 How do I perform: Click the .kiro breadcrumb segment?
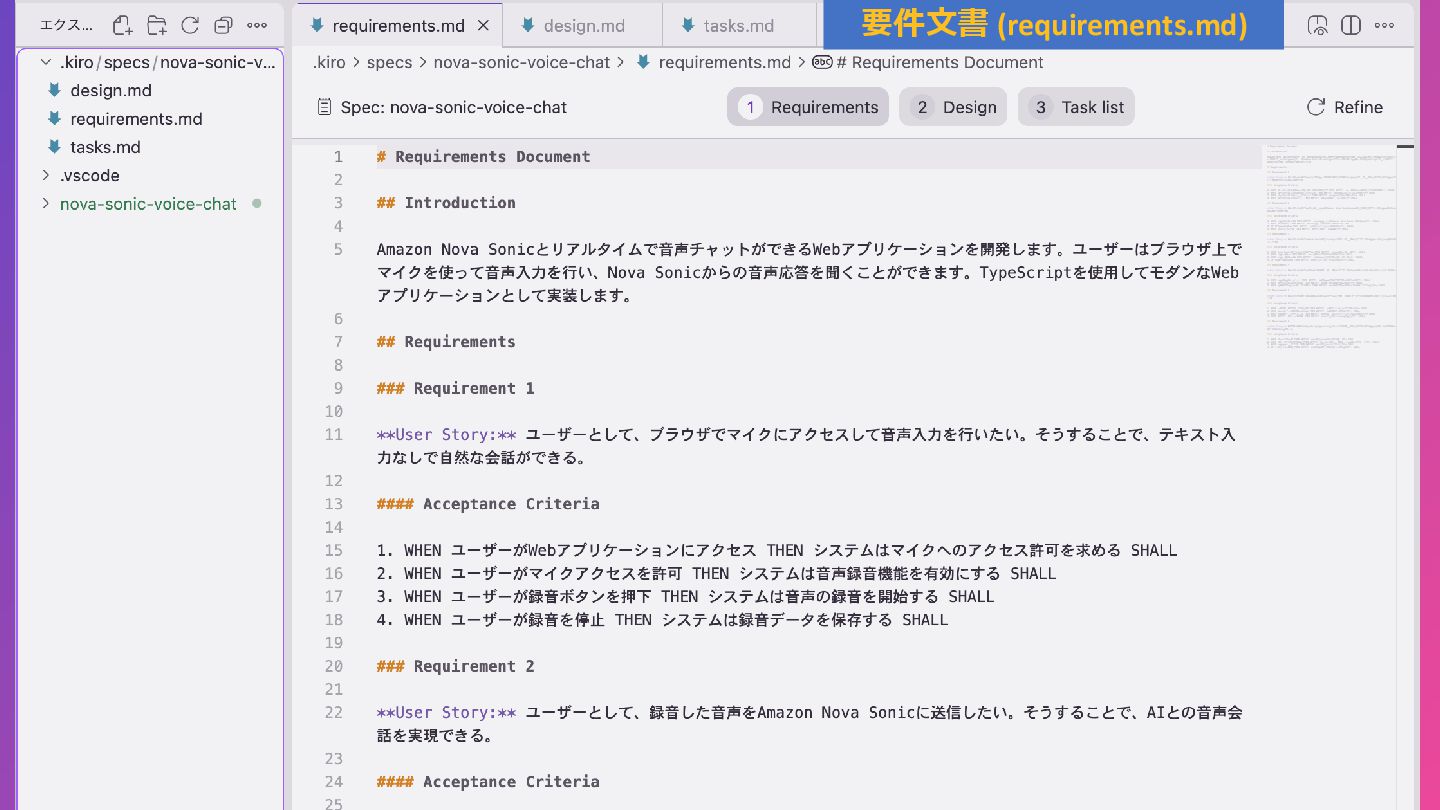pyautogui.click(x=329, y=62)
